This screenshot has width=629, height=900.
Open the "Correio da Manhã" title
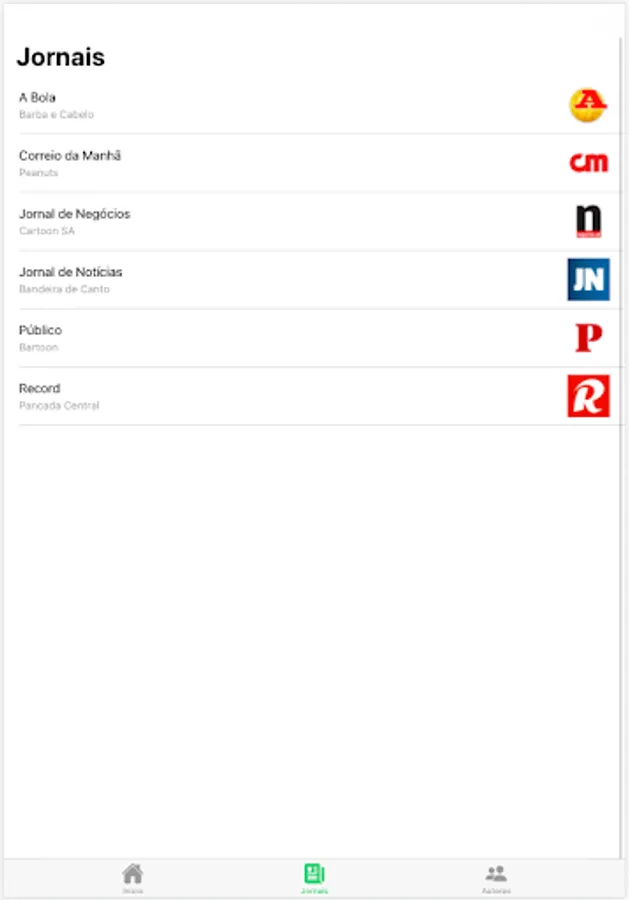[x=70, y=156]
